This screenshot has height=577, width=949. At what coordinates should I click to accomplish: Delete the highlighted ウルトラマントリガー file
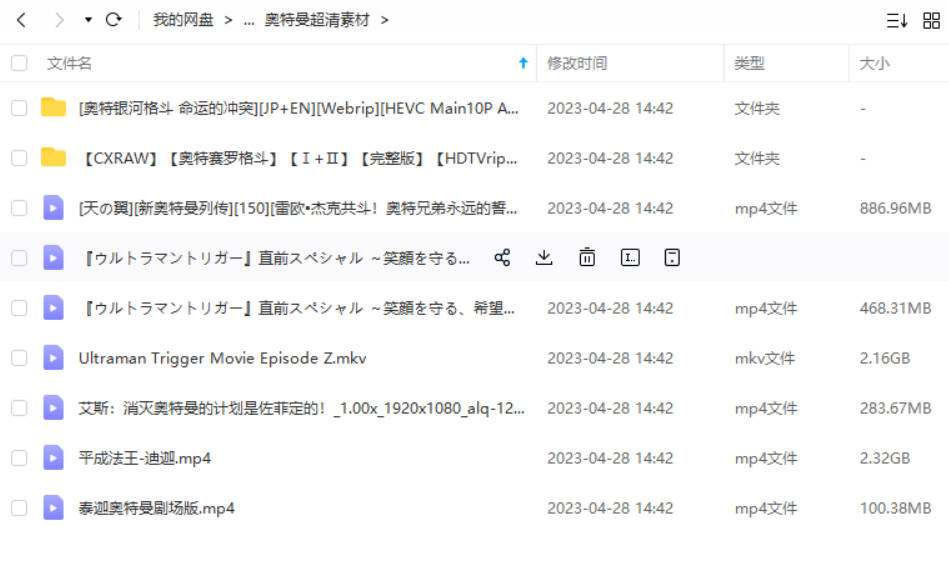(x=587, y=258)
